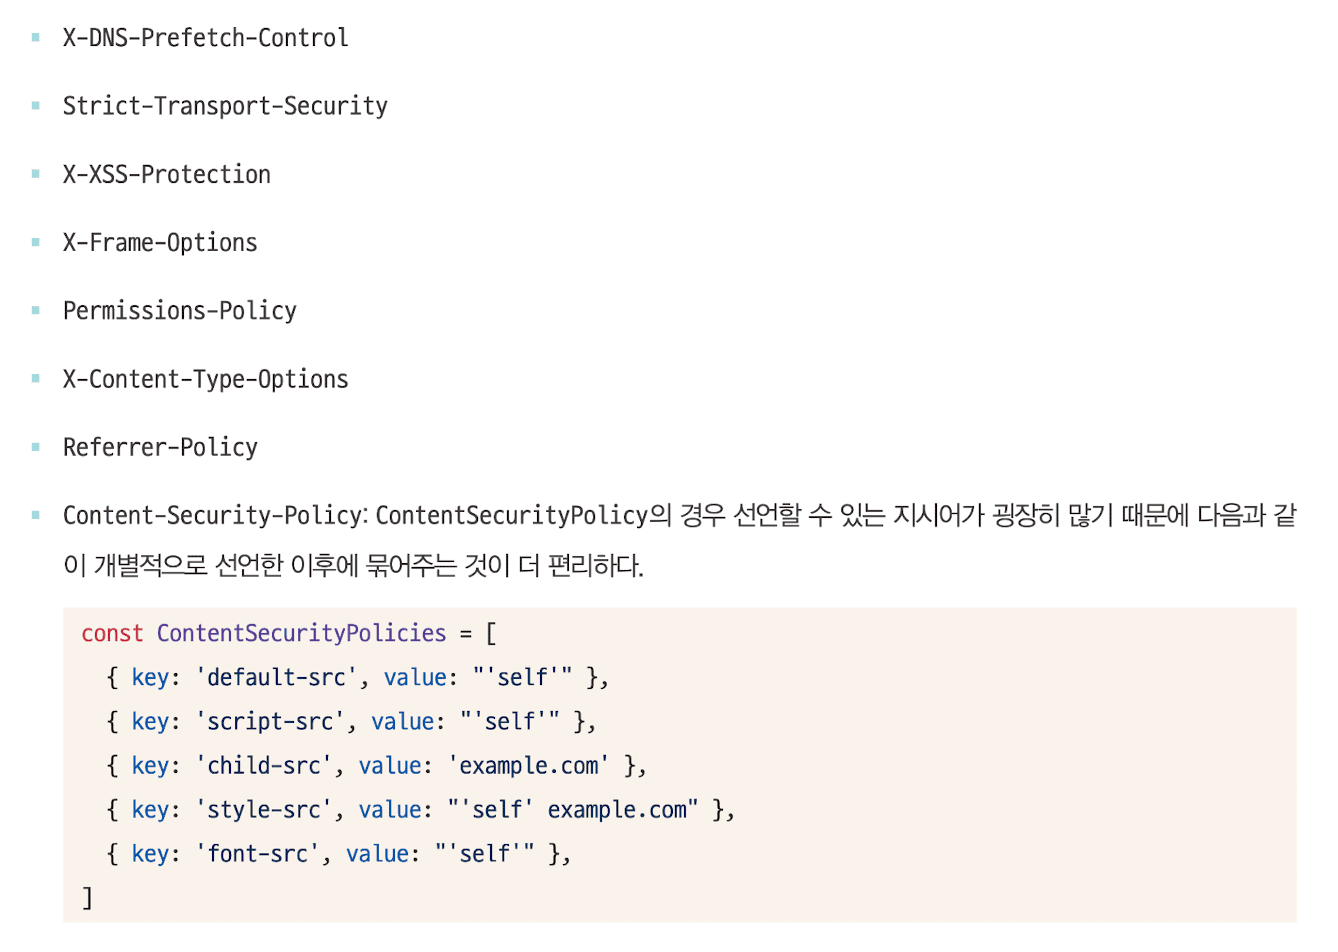Click the 'default-src' code line
This screenshot has height=952, width=1338.
(357, 677)
